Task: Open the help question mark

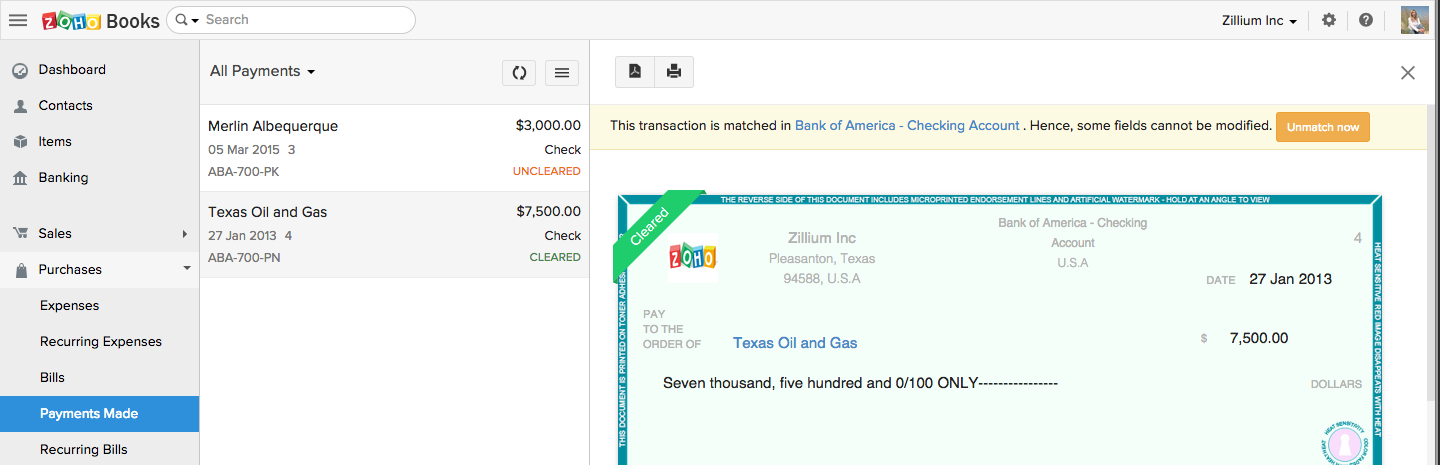Action: pos(1365,20)
